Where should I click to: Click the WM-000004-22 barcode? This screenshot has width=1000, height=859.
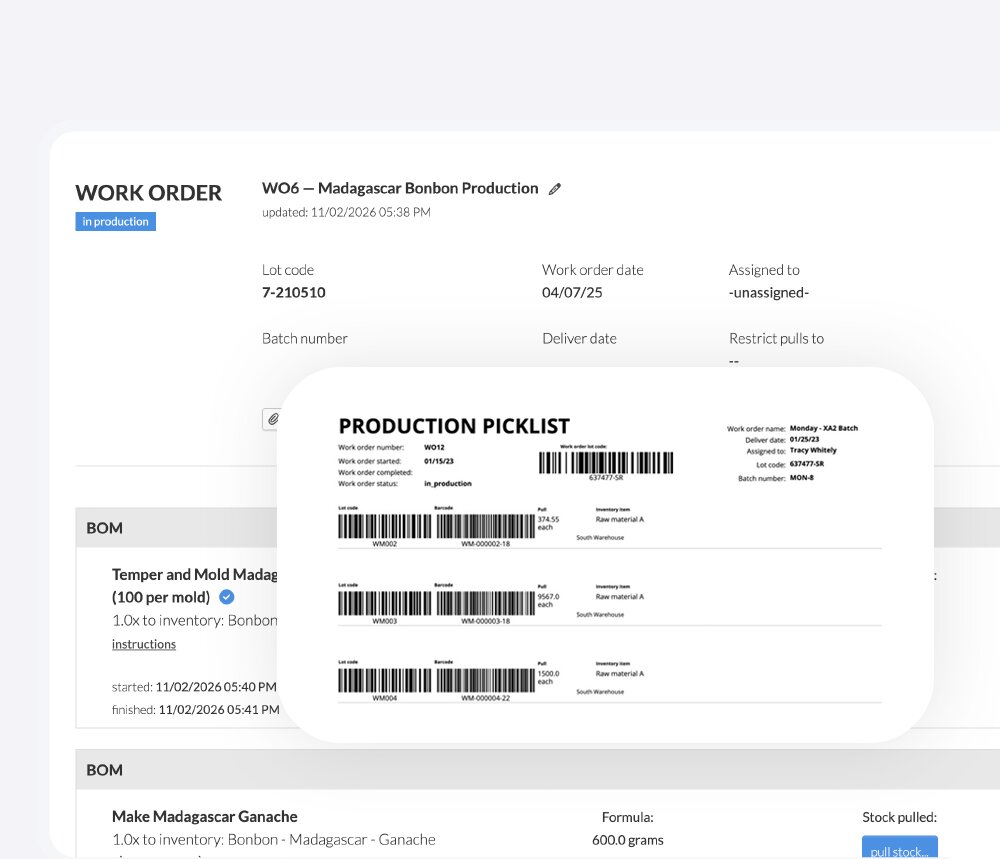tap(485, 681)
